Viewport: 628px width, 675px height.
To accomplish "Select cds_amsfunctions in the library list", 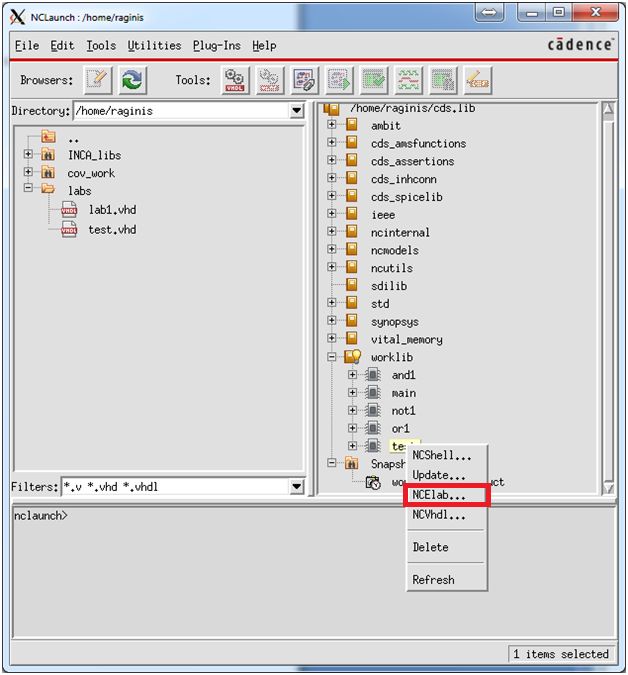I will pos(418,143).
